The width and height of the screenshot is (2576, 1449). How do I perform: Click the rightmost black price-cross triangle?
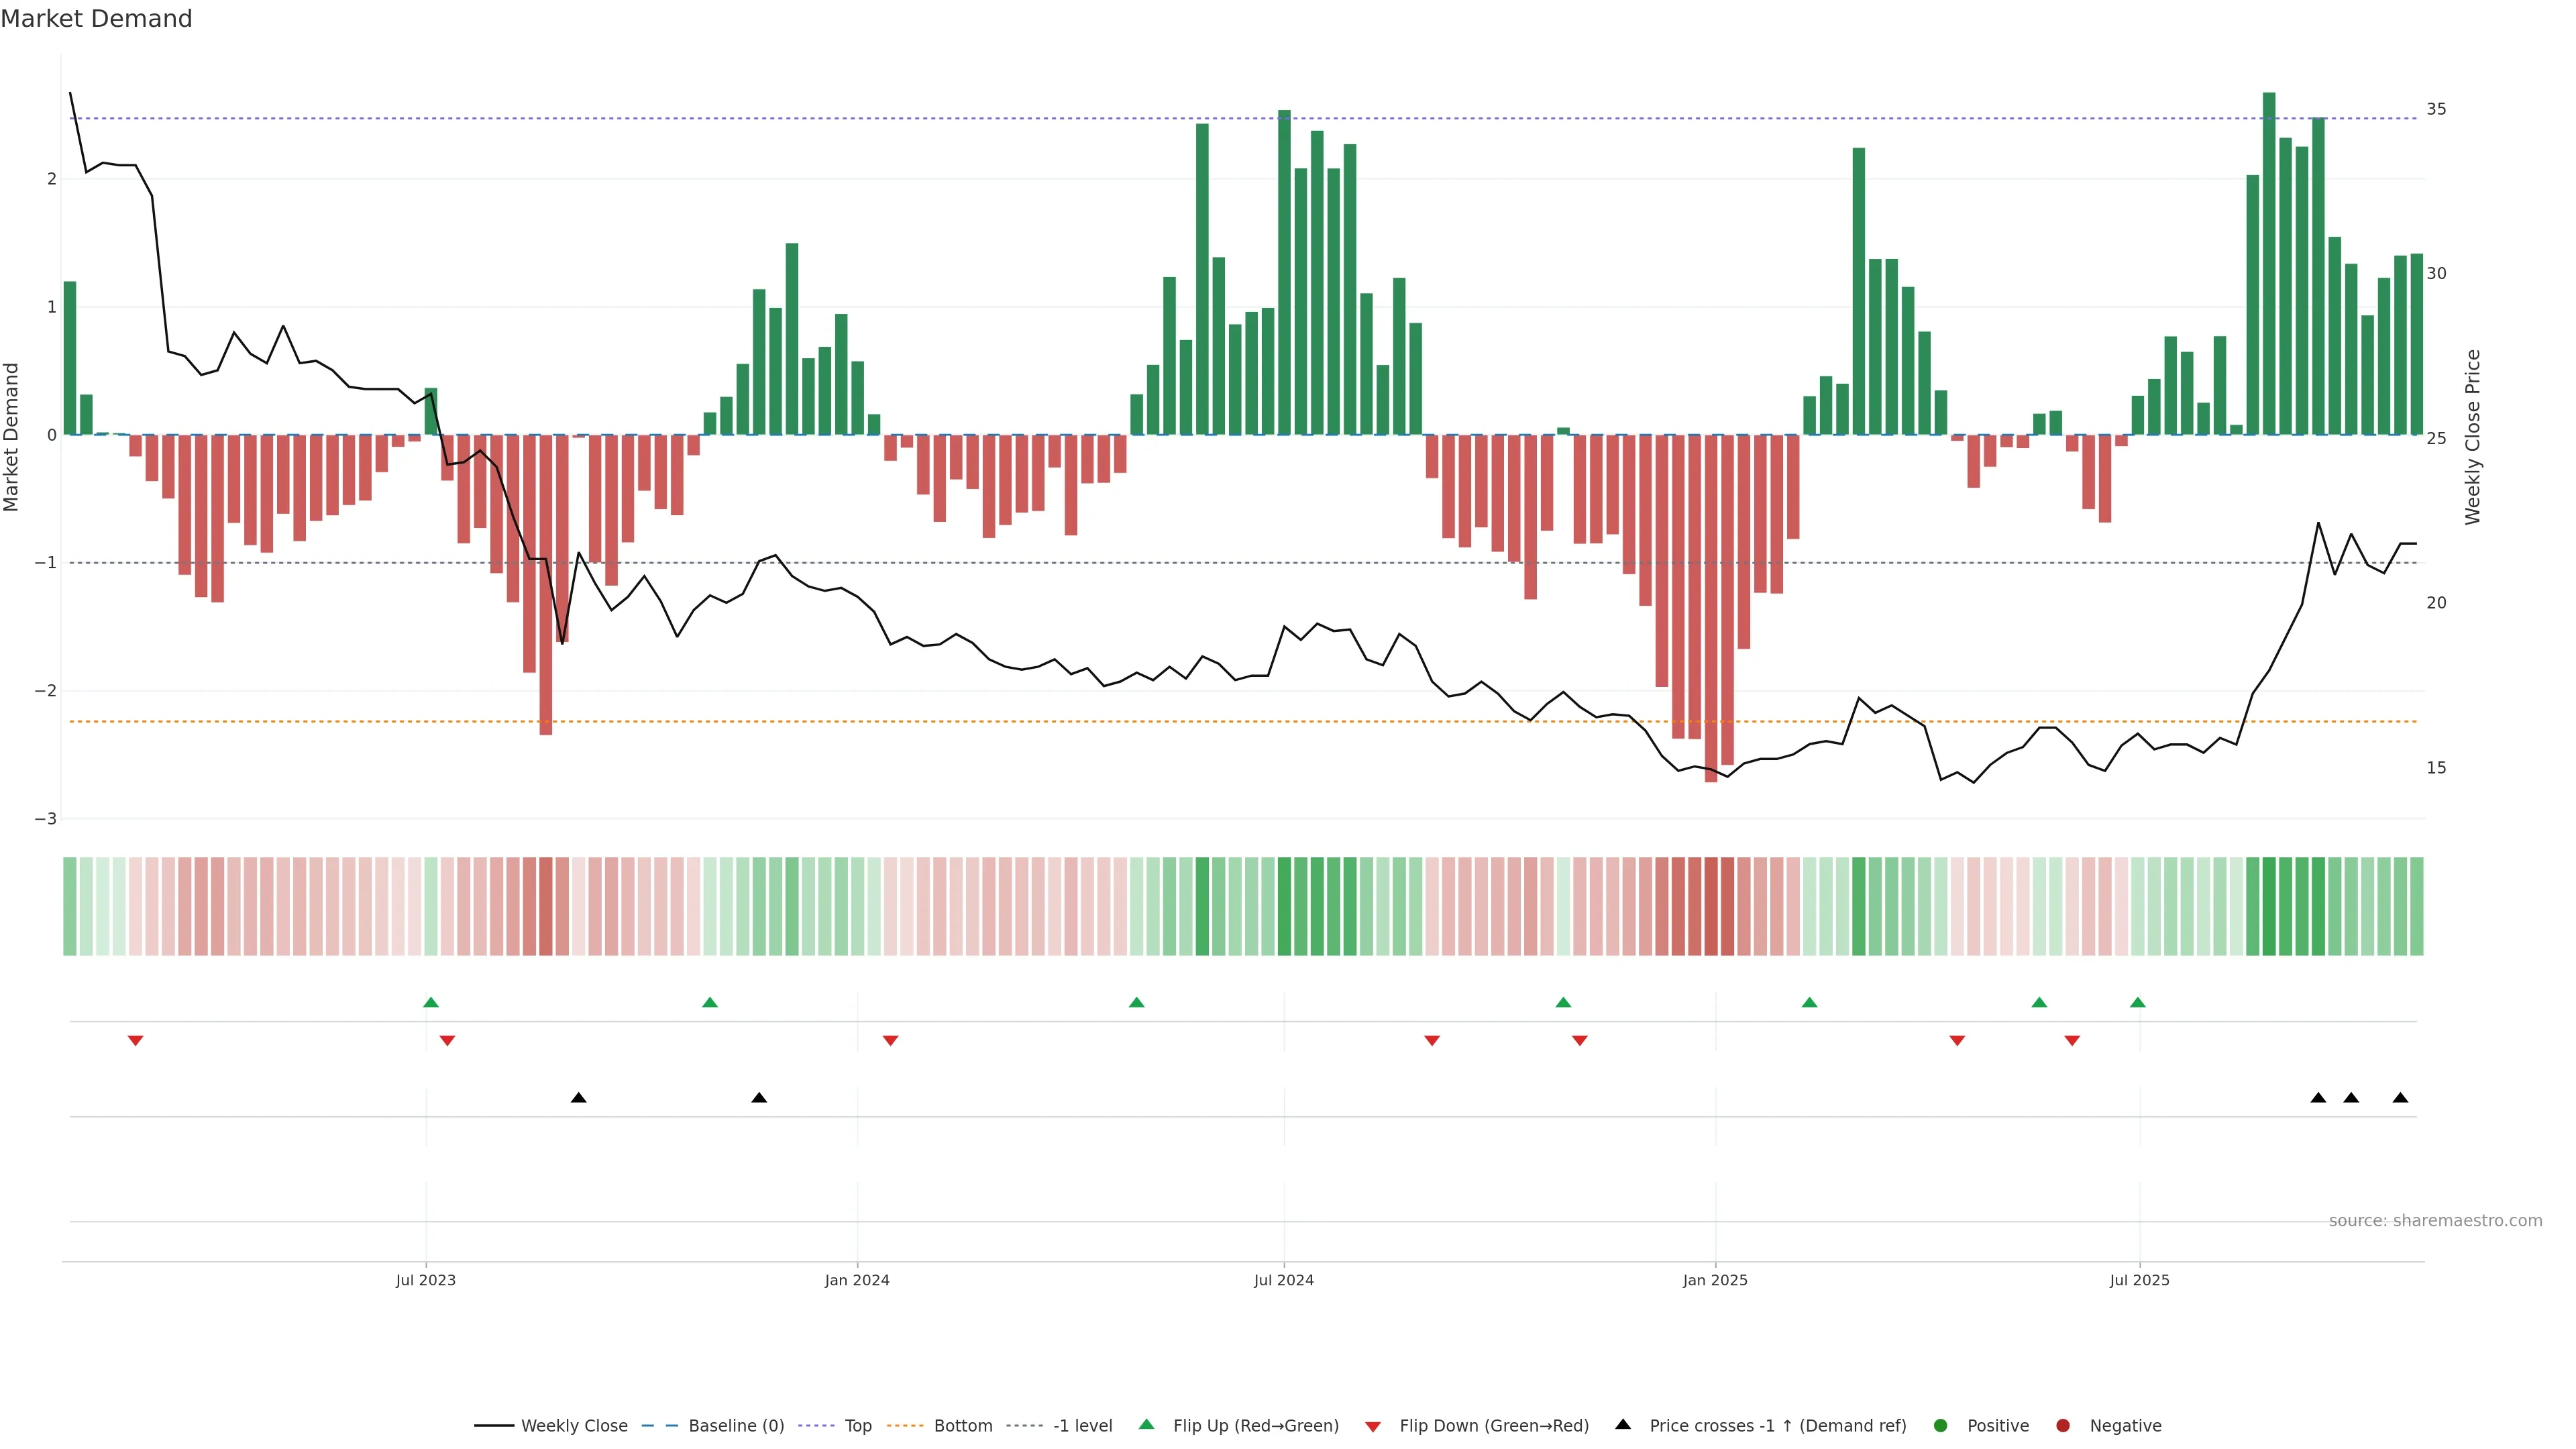tap(2400, 1098)
